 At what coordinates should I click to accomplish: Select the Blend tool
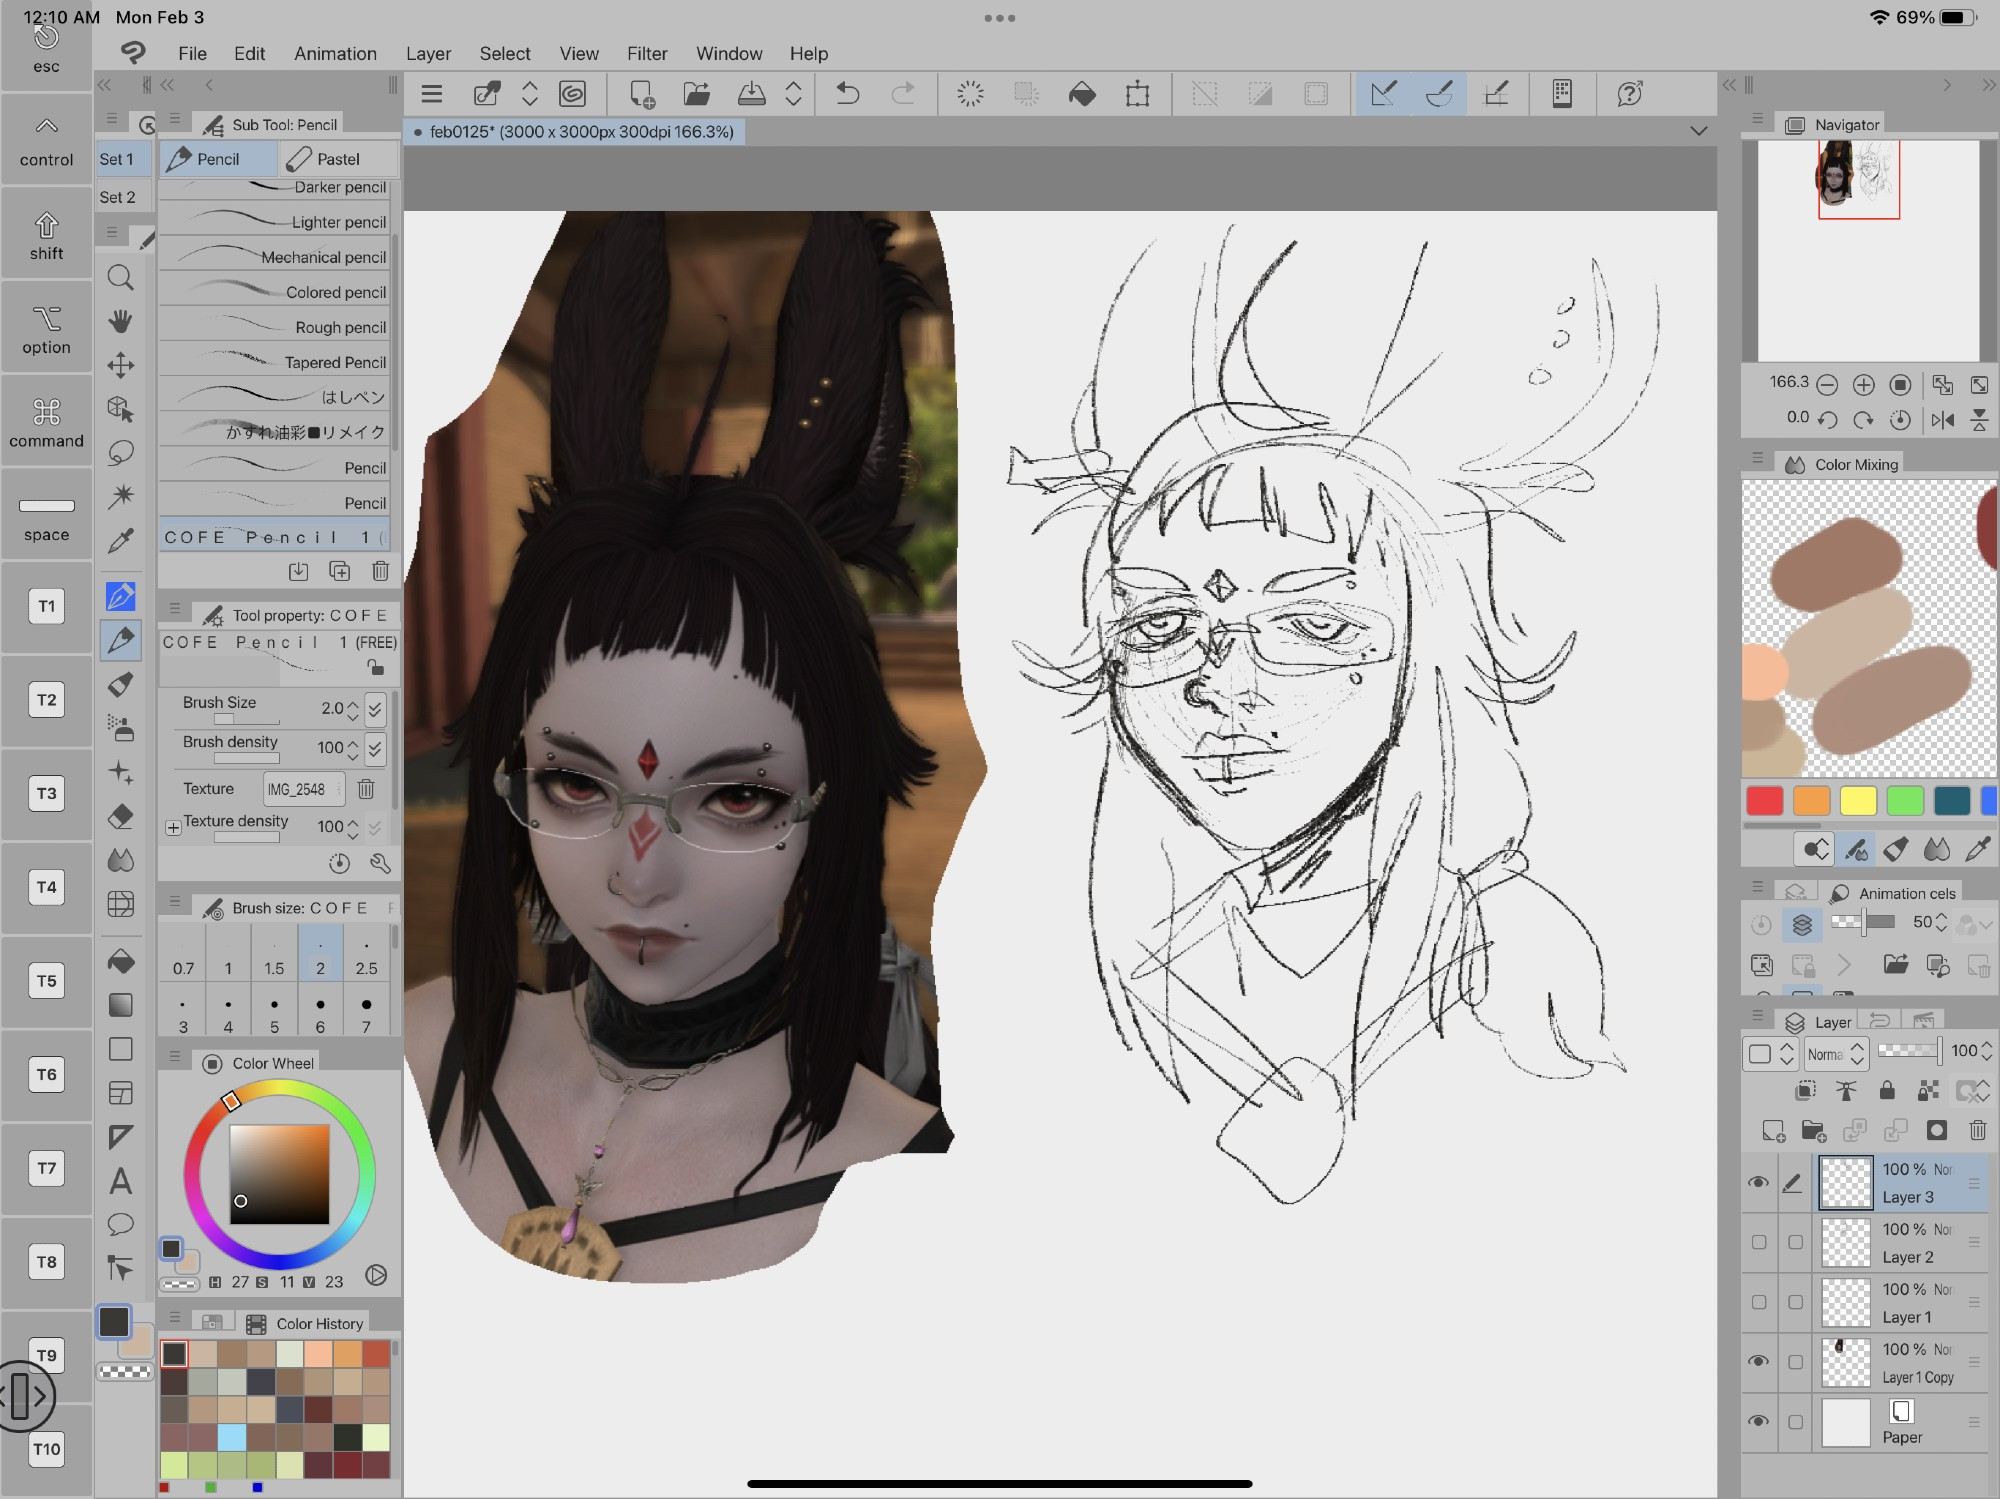pyautogui.click(x=120, y=861)
